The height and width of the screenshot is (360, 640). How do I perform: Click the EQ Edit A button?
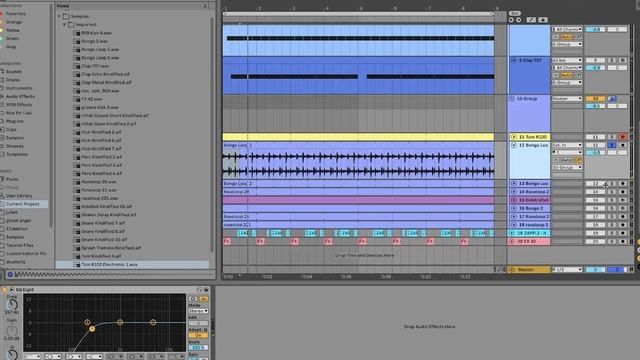[x=198, y=323]
